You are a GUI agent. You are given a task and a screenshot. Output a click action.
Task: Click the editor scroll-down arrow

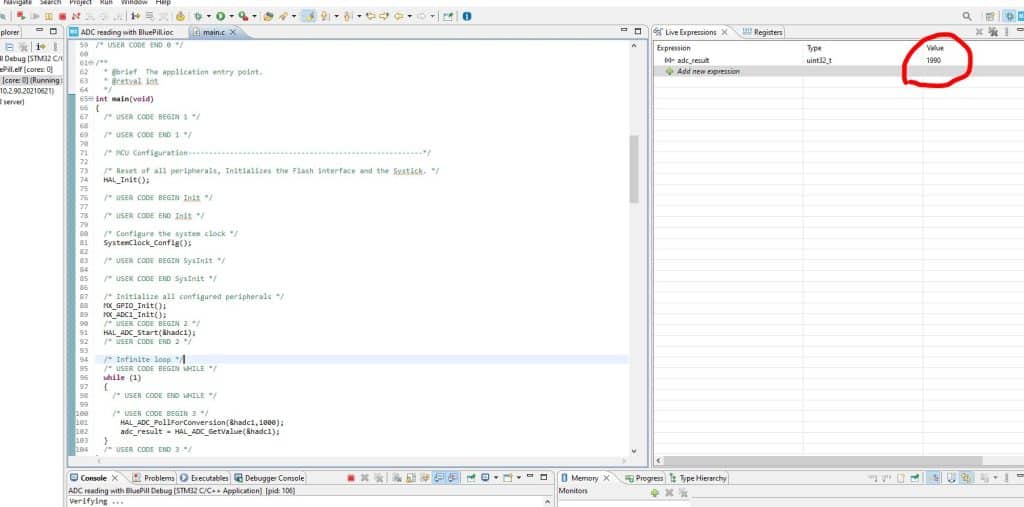pos(633,451)
